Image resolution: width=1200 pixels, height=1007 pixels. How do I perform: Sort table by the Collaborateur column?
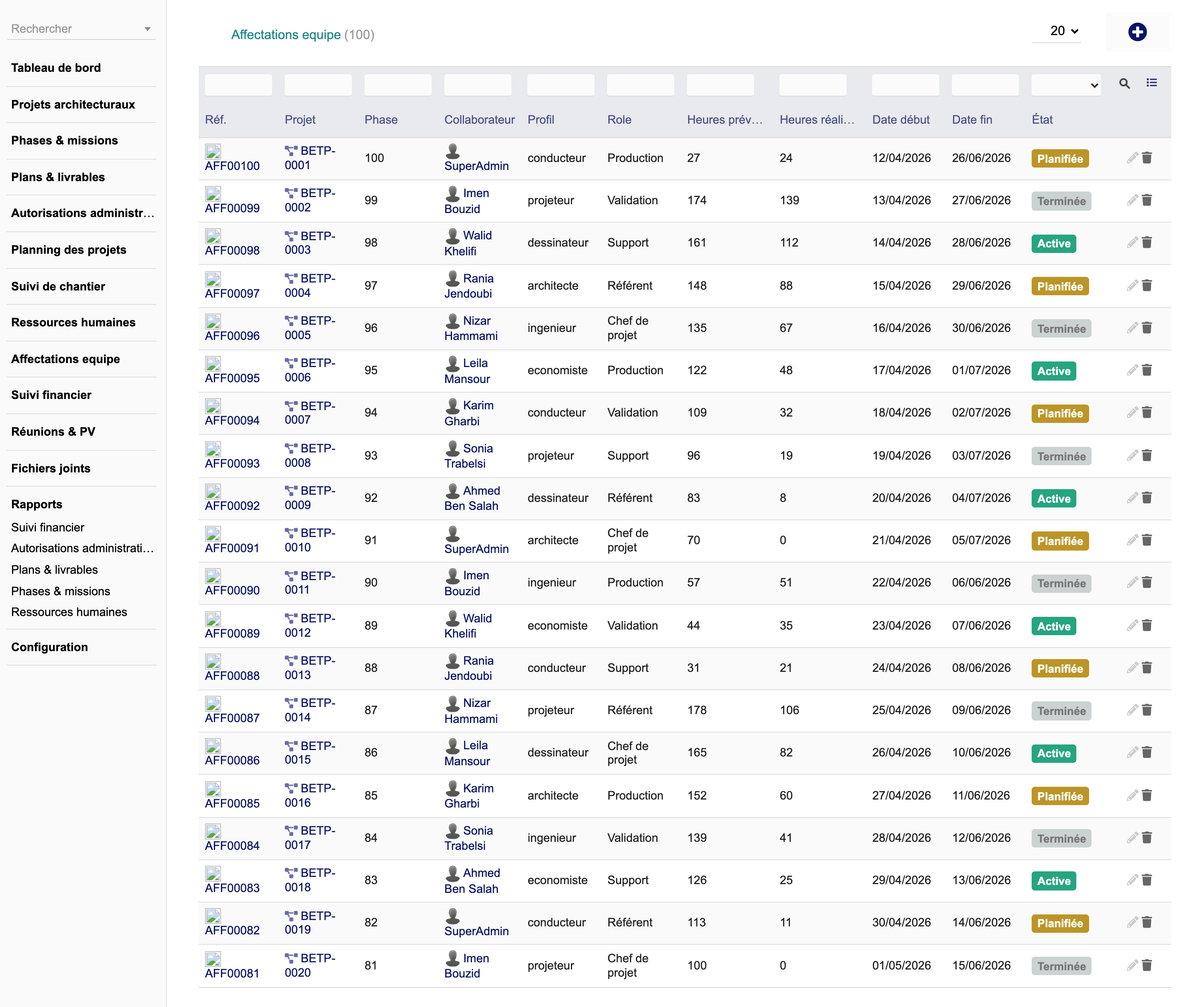click(x=480, y=119)
